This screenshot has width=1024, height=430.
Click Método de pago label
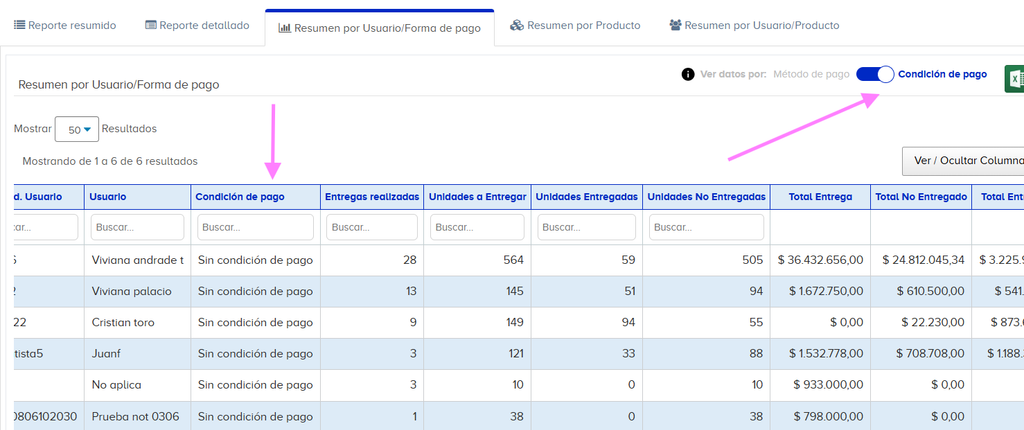pos(811,74)
